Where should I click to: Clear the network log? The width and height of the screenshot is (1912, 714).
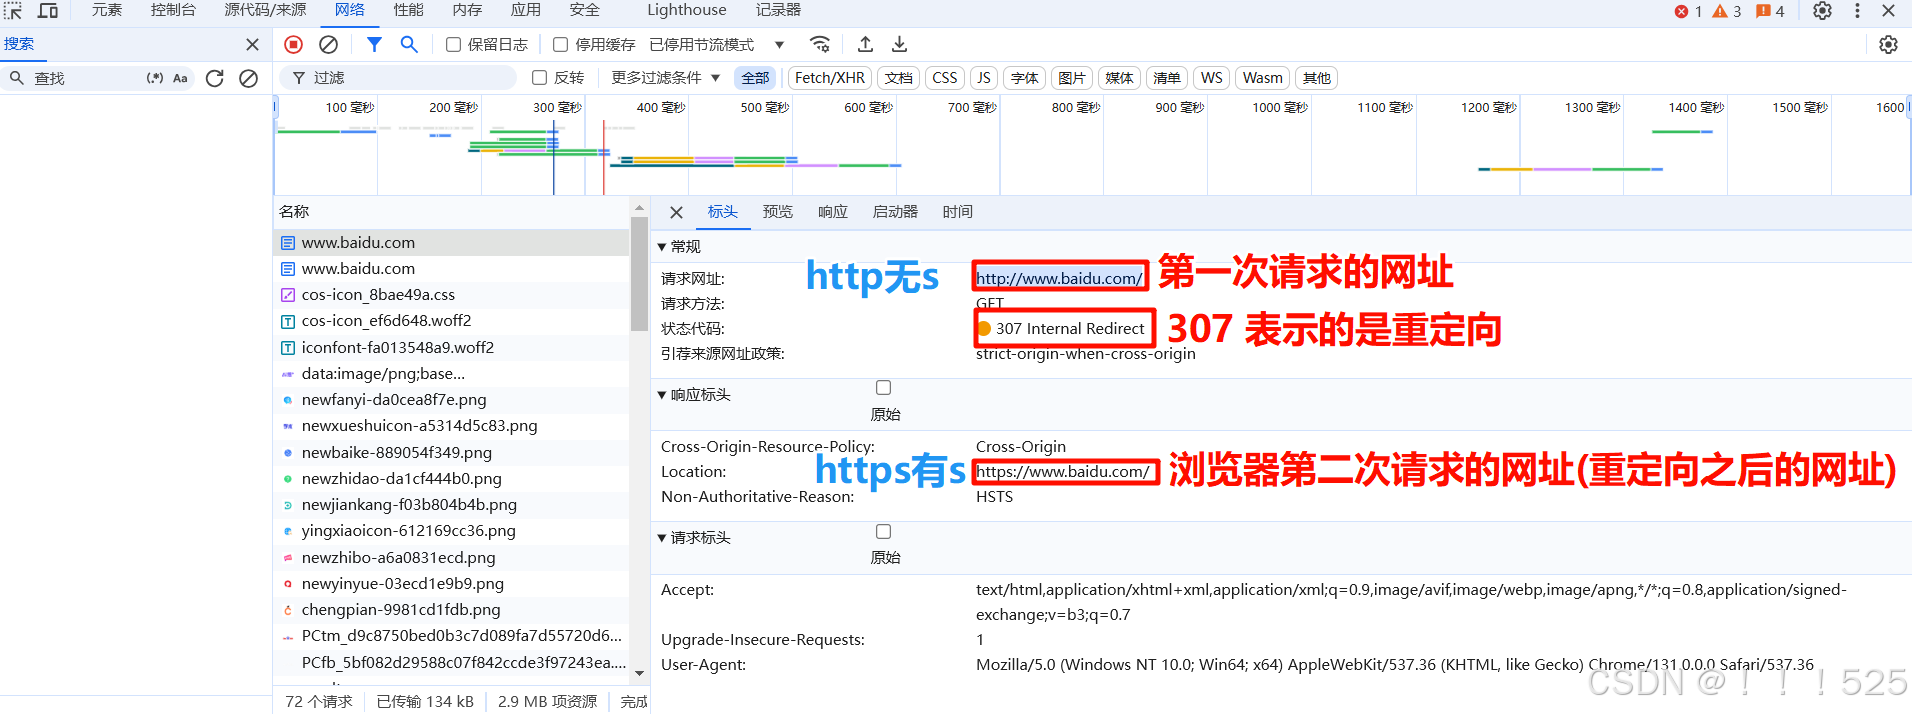pyautogui.click(x=328, y=44)
